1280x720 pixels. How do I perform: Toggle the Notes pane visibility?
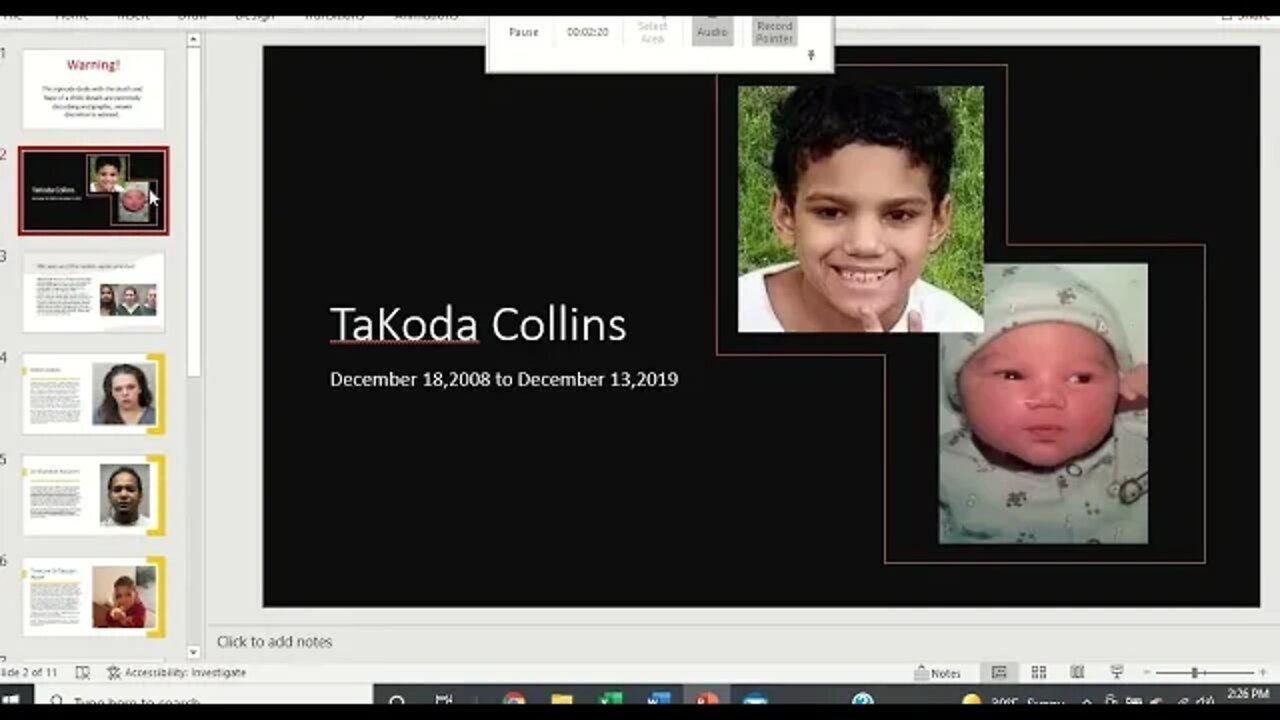(938, 672)
